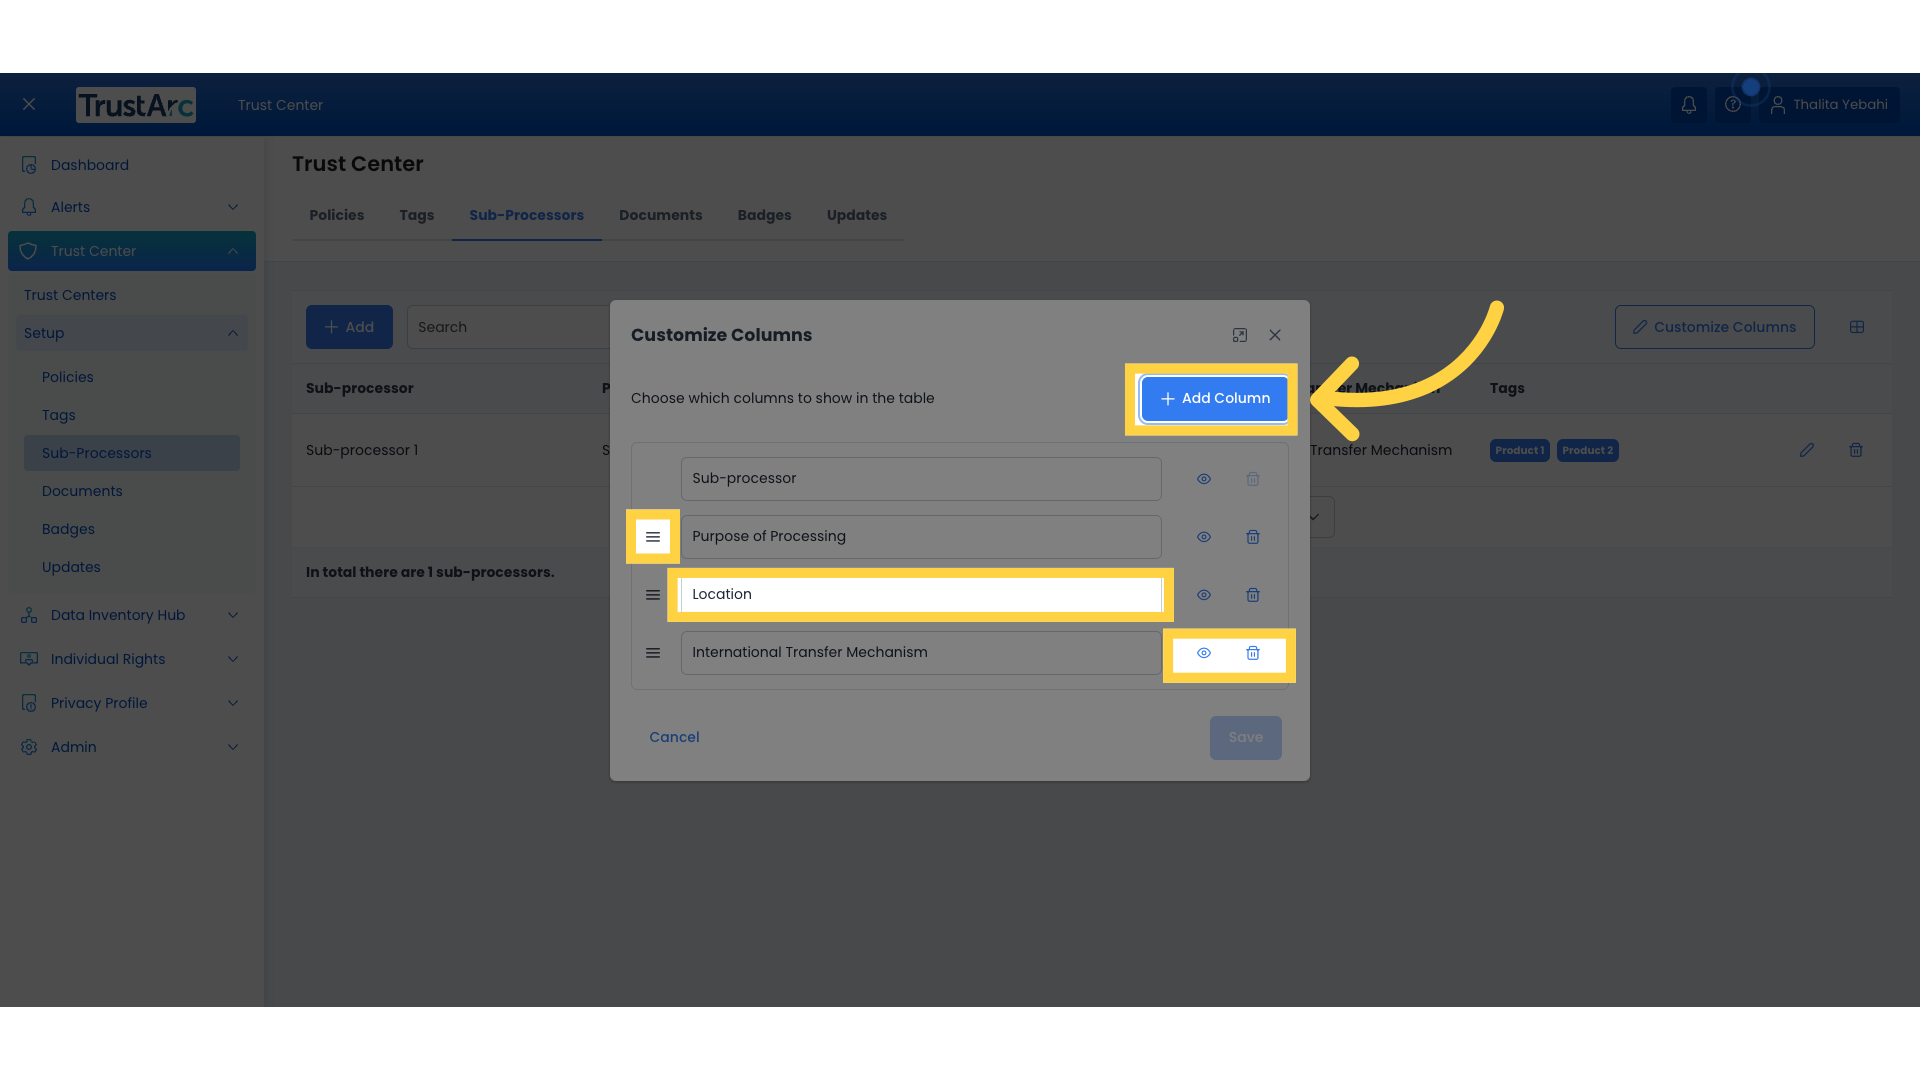The height and width of the screenshot is (1080, 1920).
Task: Select the Badges tab
Action: [764, 215]
